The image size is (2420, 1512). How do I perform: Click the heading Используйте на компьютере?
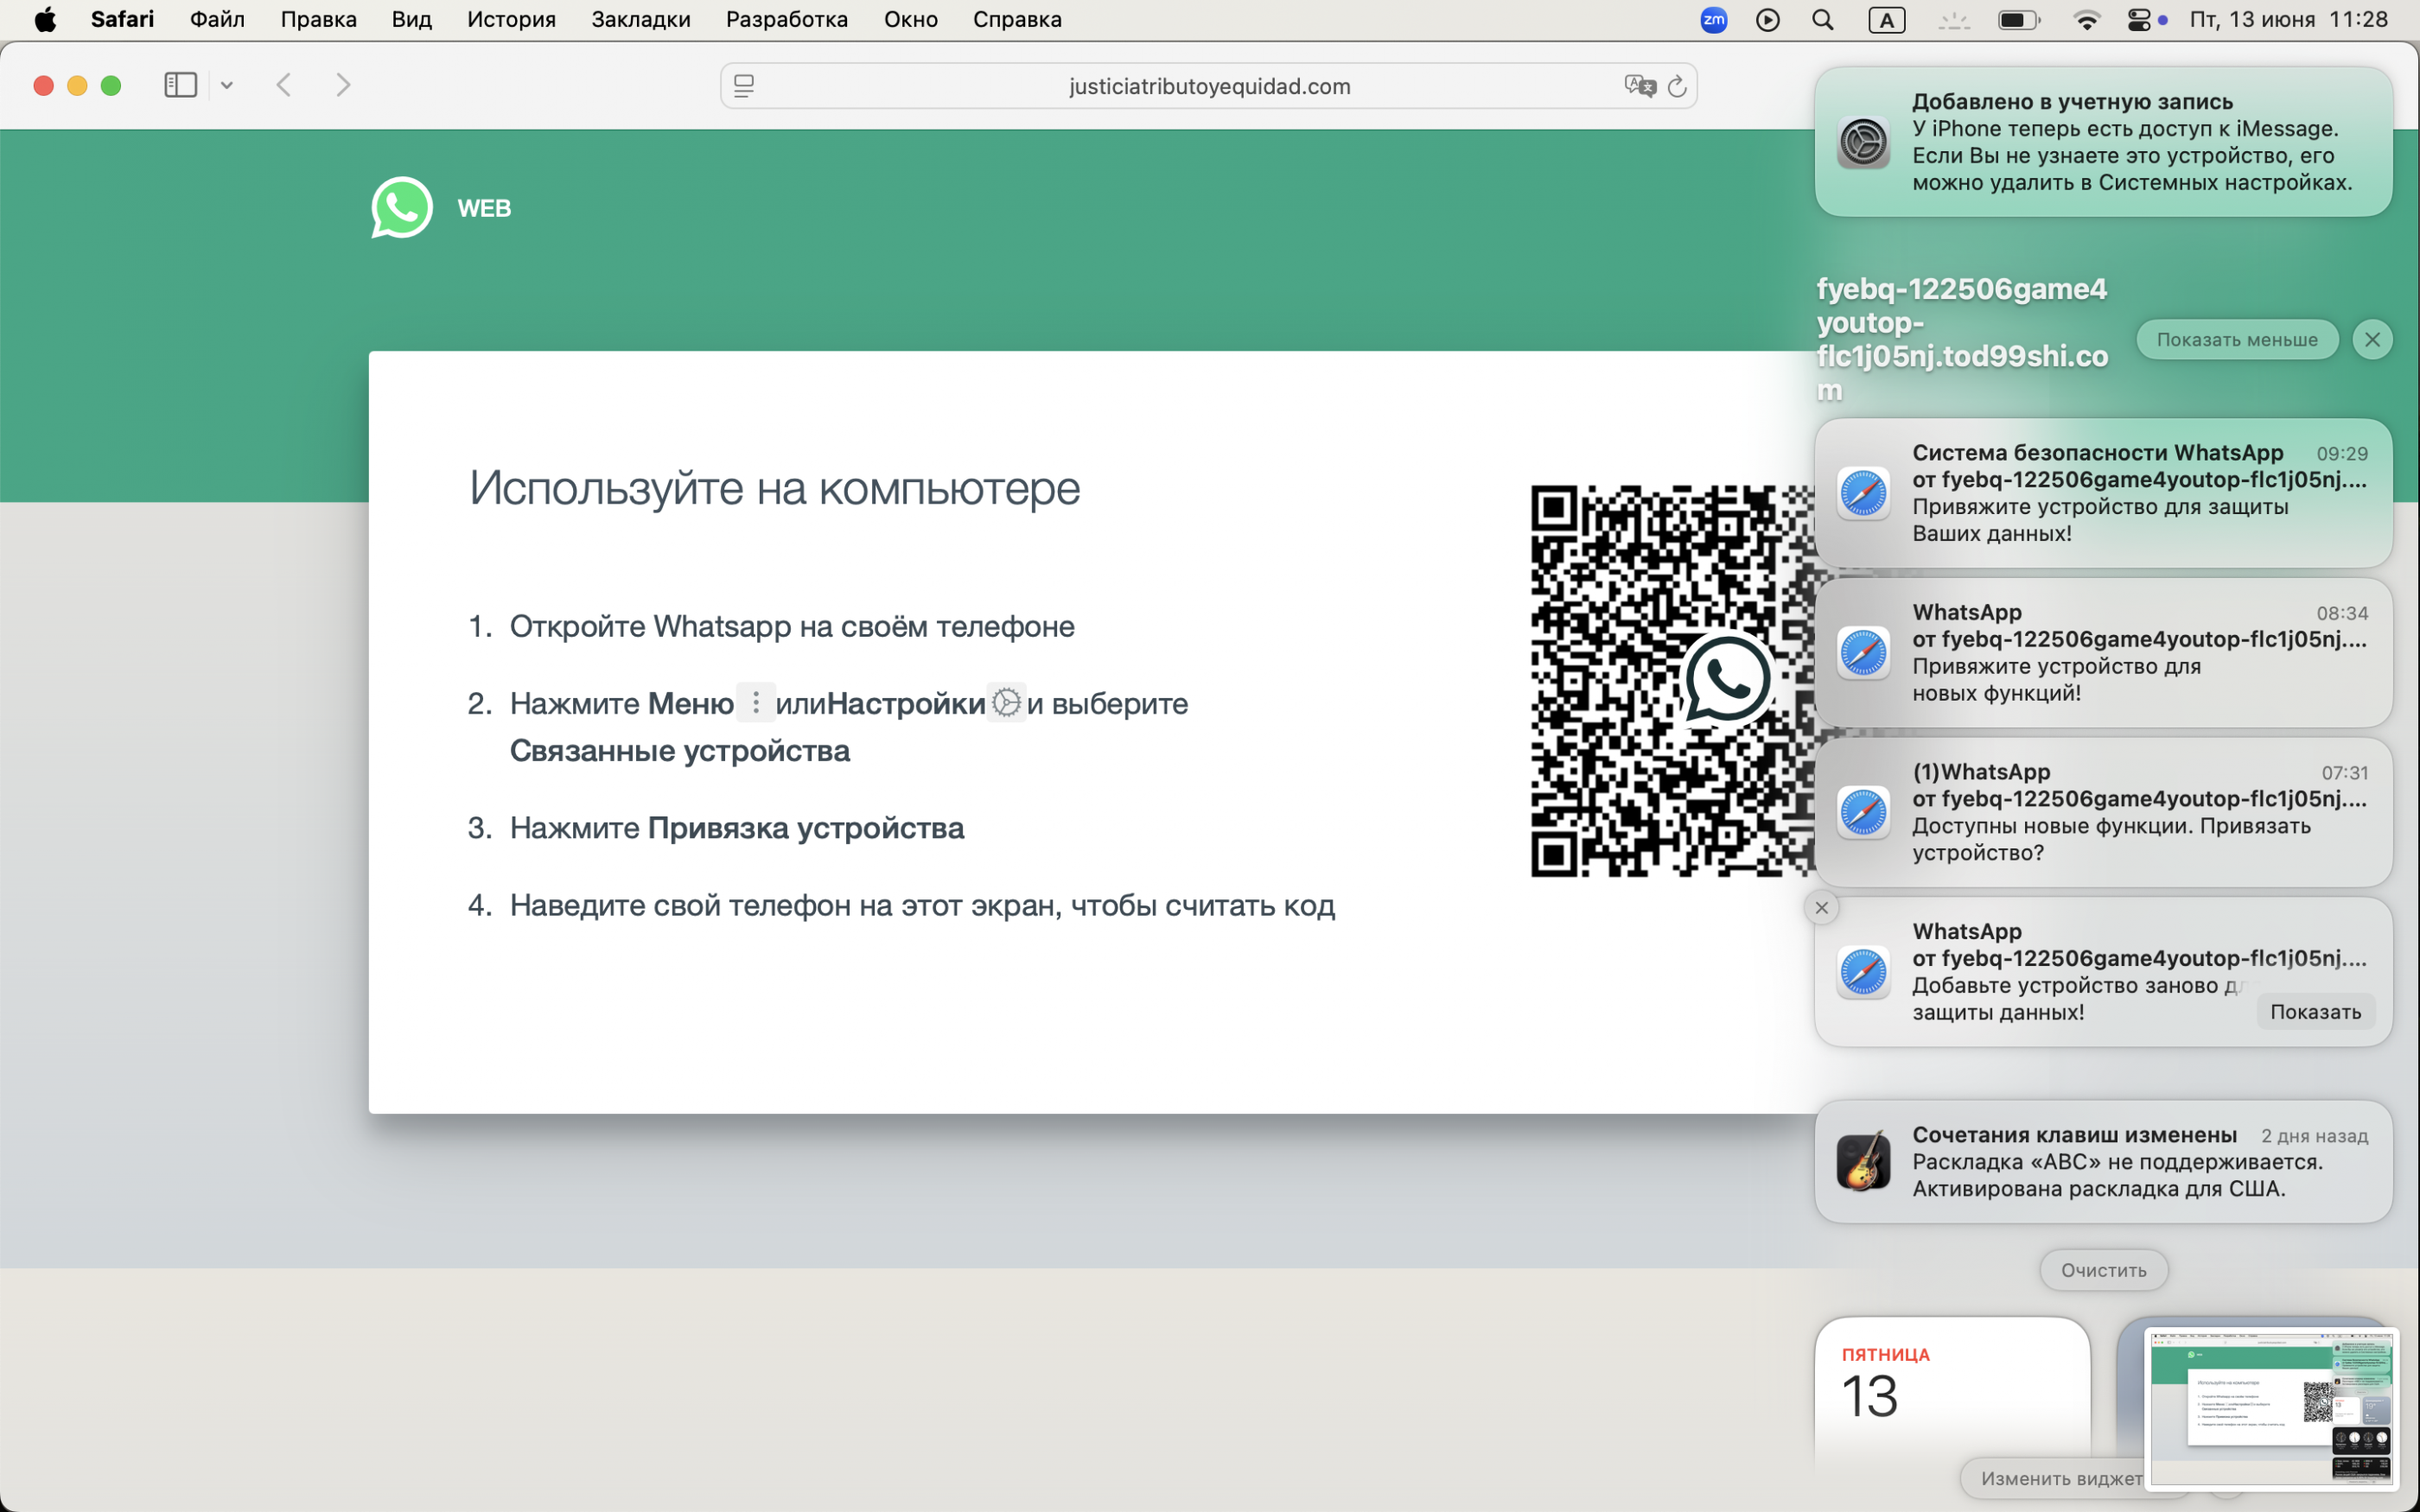coord(775,488)
